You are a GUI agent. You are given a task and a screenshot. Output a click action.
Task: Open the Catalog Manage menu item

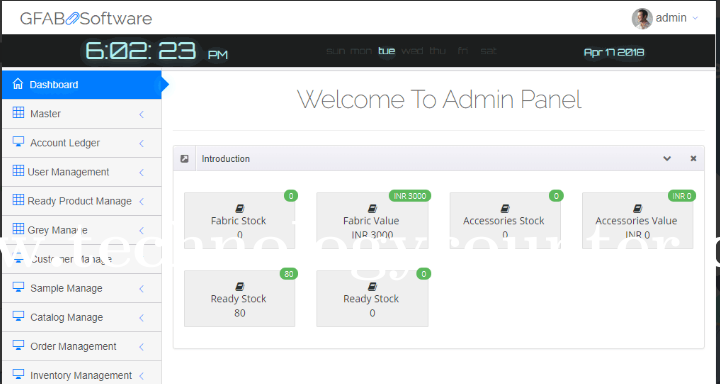pos(82,317)
